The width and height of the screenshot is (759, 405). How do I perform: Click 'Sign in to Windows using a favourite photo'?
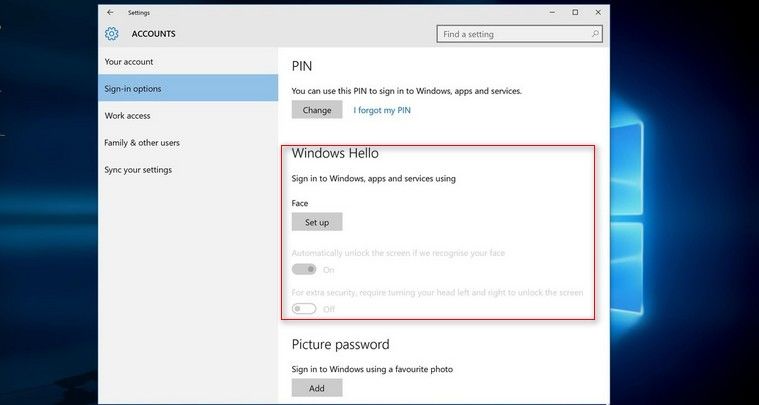point(372,369)
